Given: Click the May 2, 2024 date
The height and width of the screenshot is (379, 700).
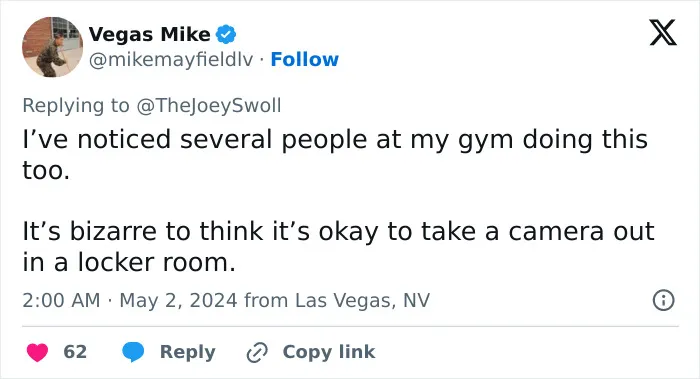Looking at the screenshot, I should [178, 300].
